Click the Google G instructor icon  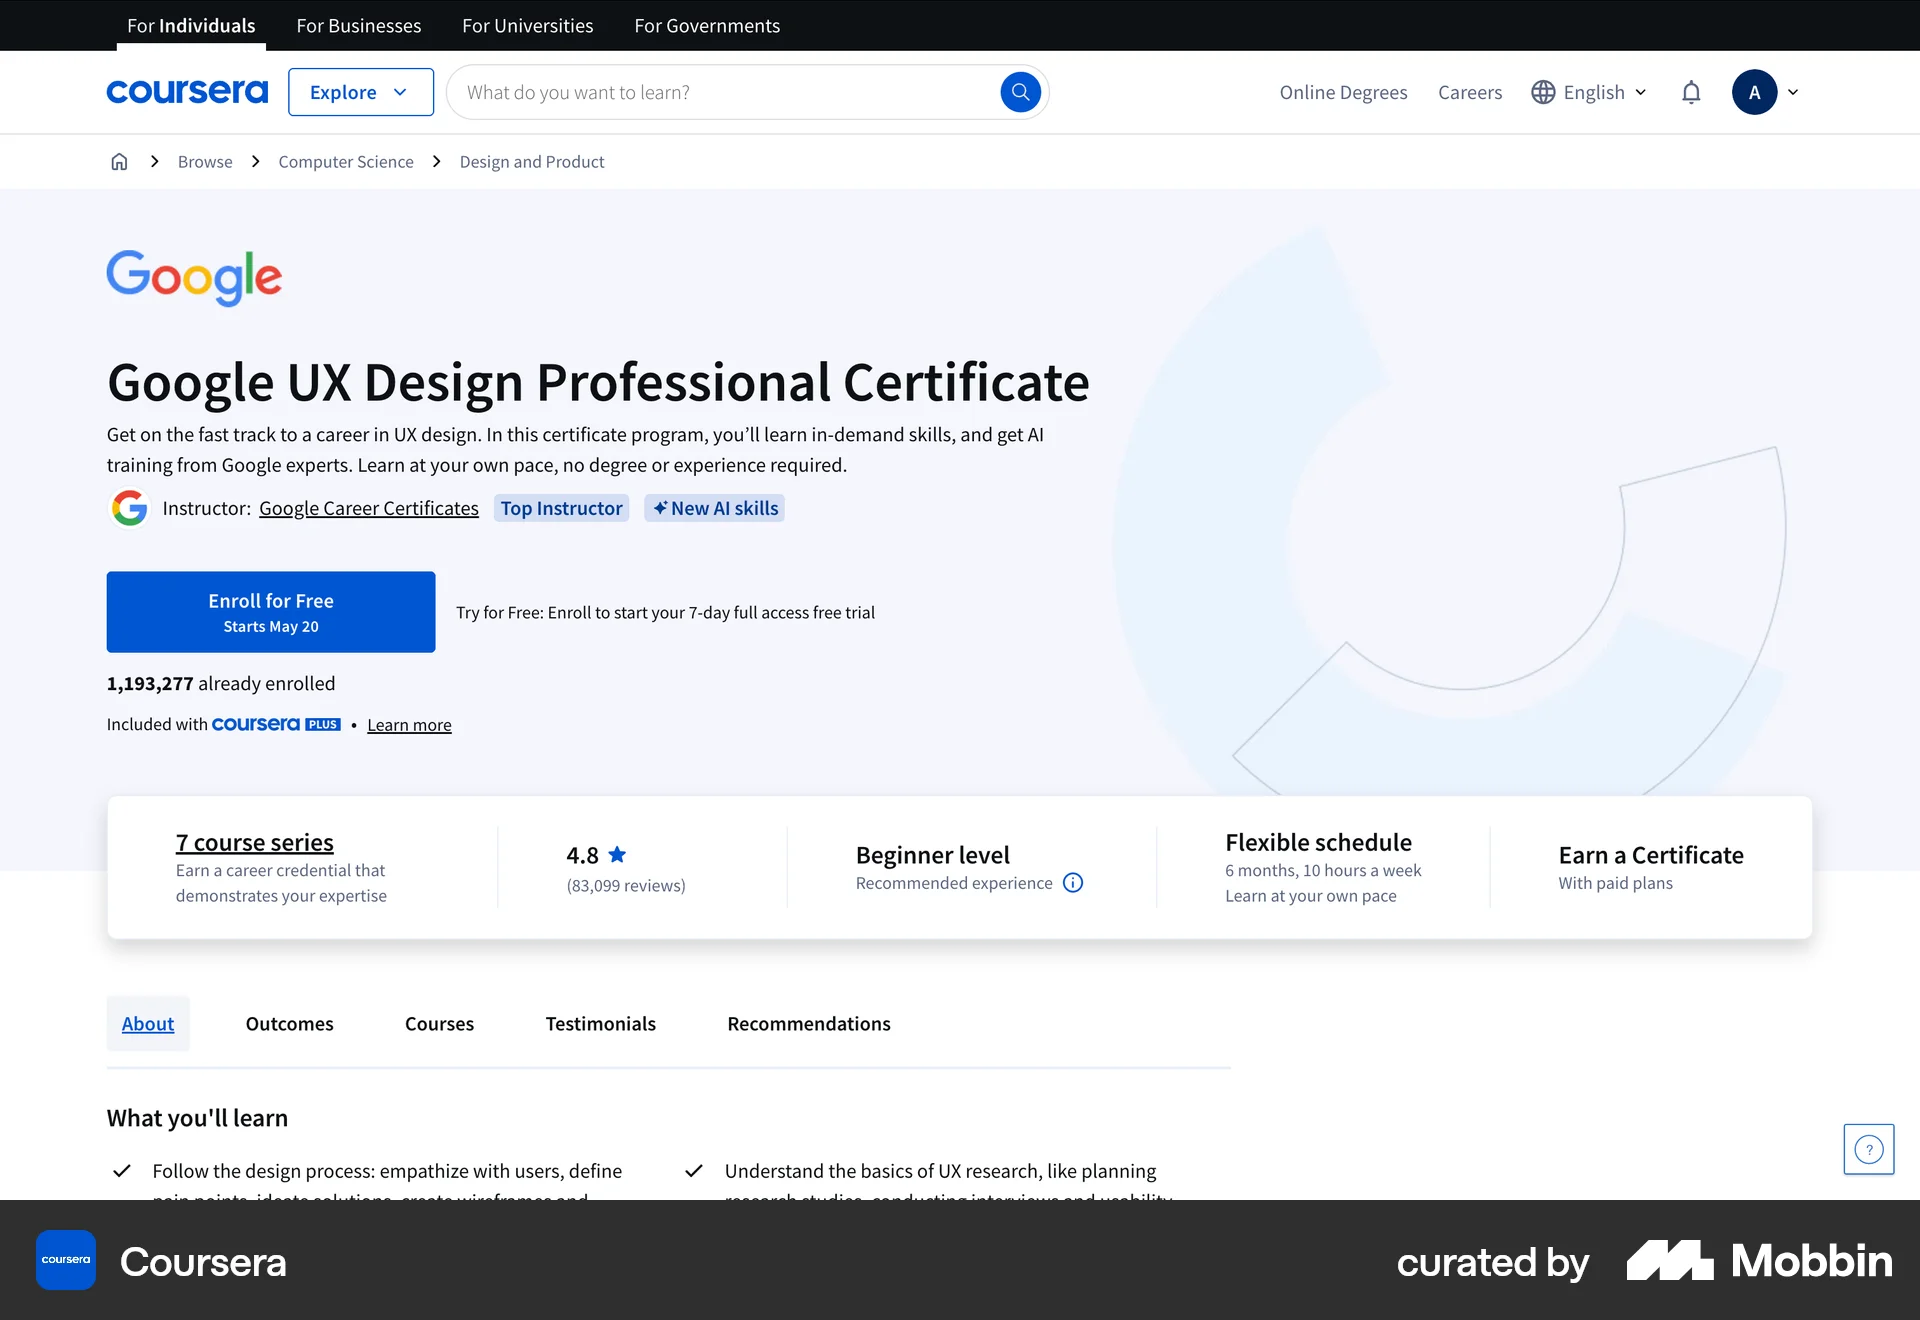tap(128, 508)
